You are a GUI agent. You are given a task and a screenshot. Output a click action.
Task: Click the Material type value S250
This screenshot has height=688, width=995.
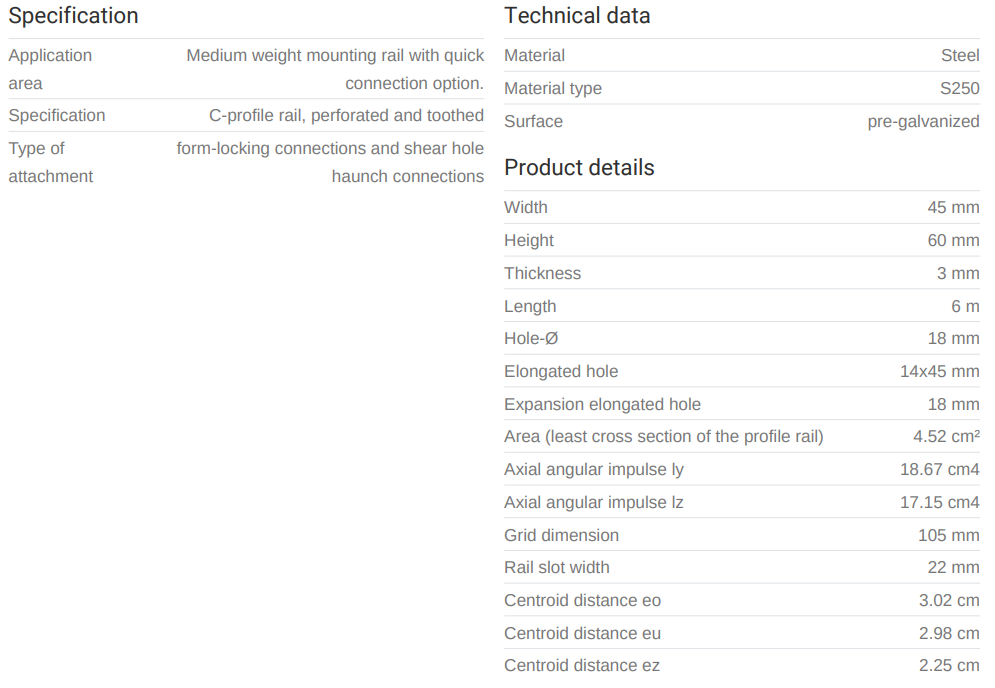coord(959,89)
